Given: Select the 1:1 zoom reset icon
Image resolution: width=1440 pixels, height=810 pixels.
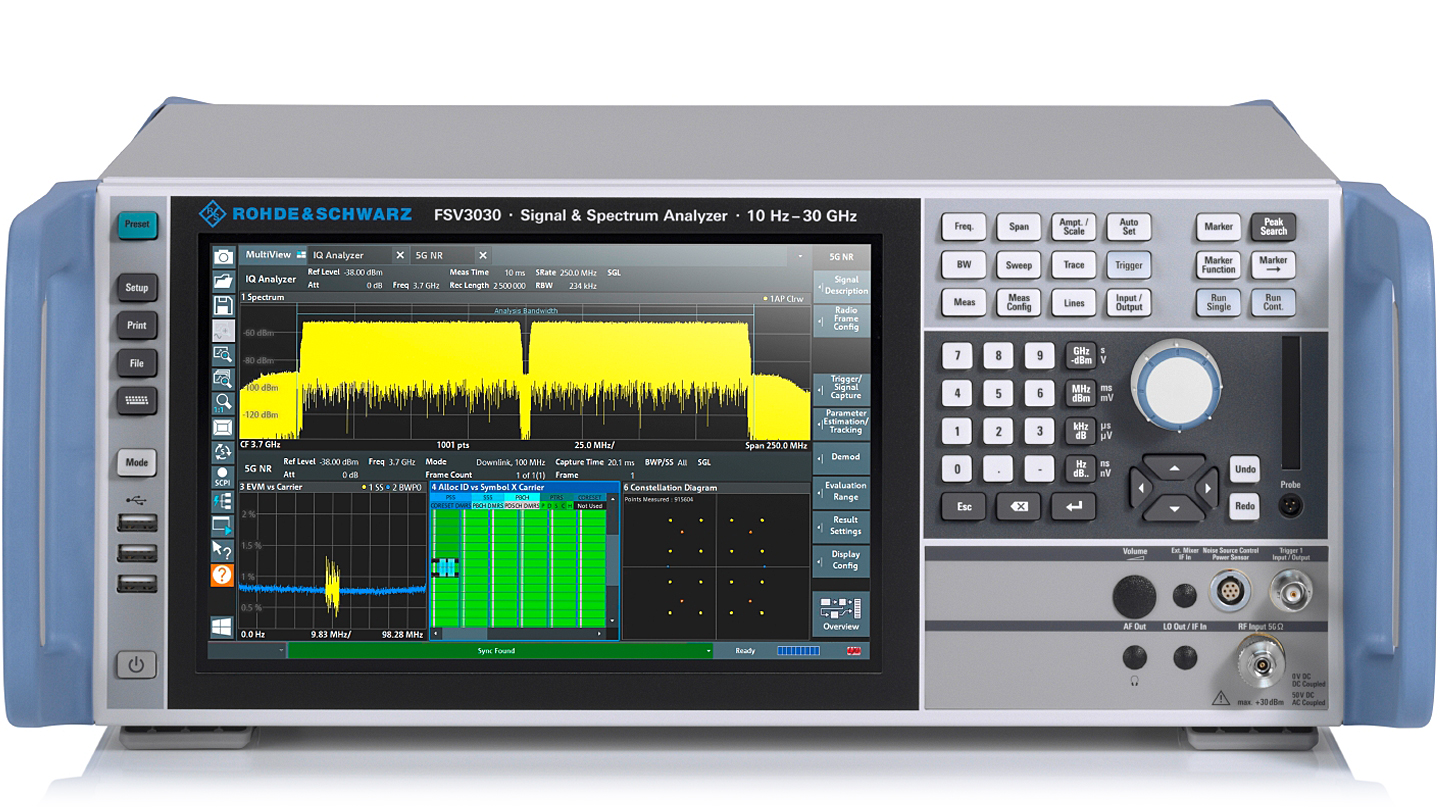Looking at the screenshot, I should pos(223,403).
